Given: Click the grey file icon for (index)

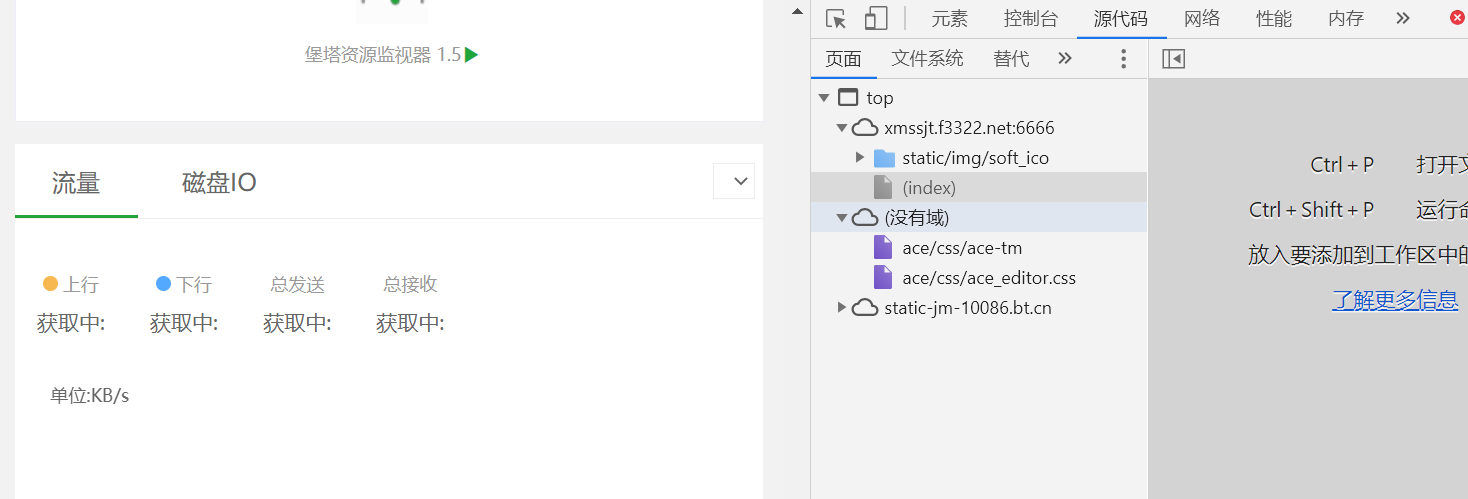Looking at the screenshot, I should pyautogui.click(x=883, y=187).
